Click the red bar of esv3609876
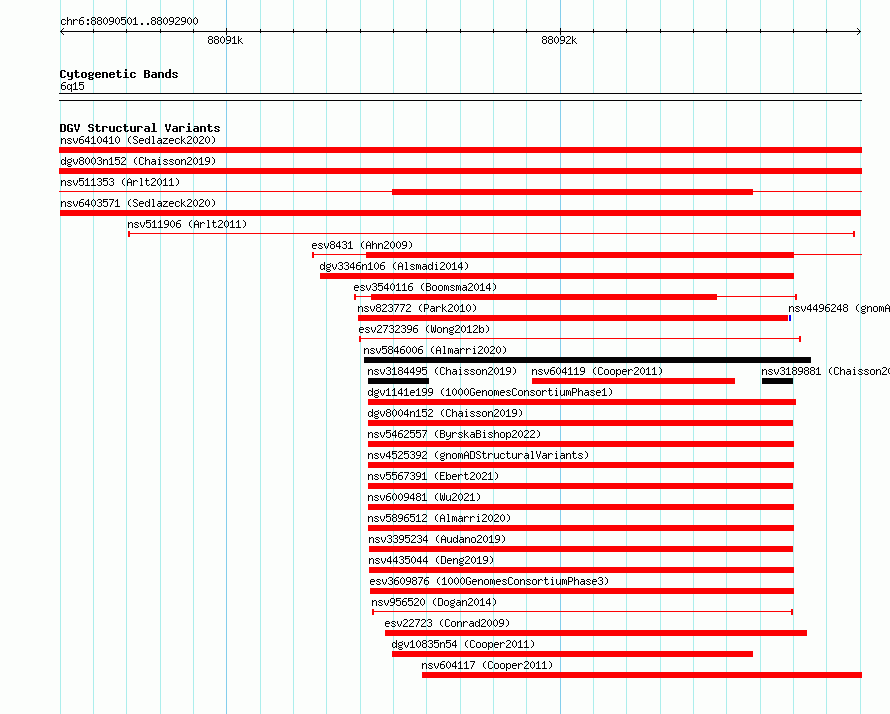890x714 pixels. (582, 591)
